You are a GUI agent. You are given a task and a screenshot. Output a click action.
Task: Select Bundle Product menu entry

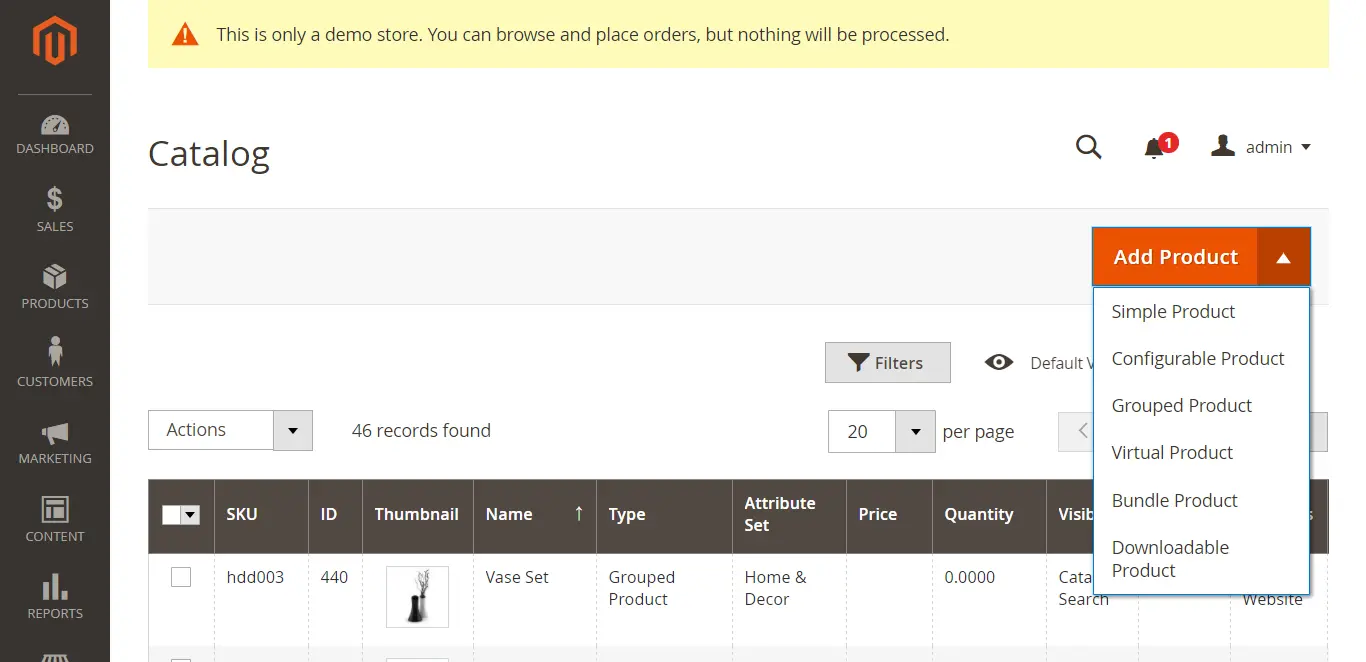(1175, 501)
